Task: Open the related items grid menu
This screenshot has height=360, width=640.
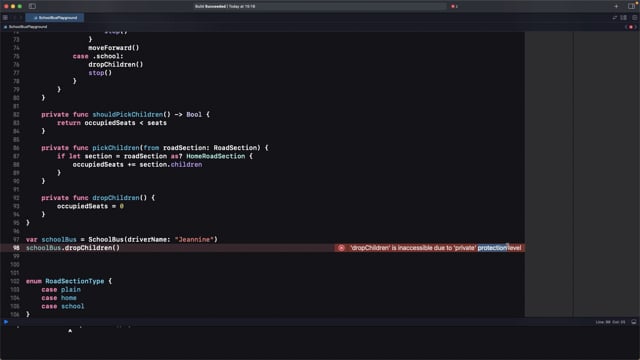Action: click(5, 18)
